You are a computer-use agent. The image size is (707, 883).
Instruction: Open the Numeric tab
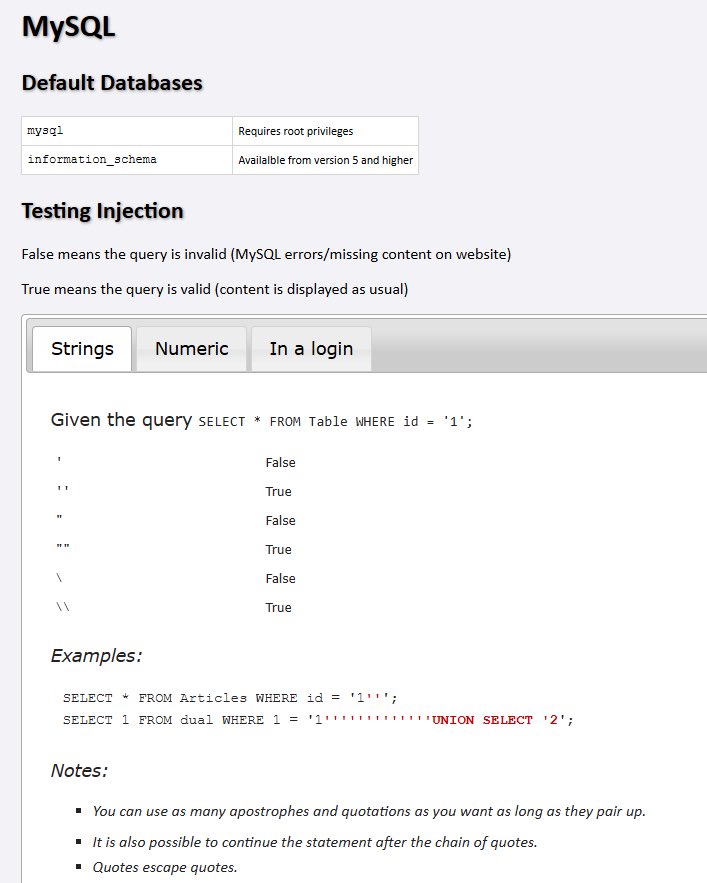coord(192,349)
